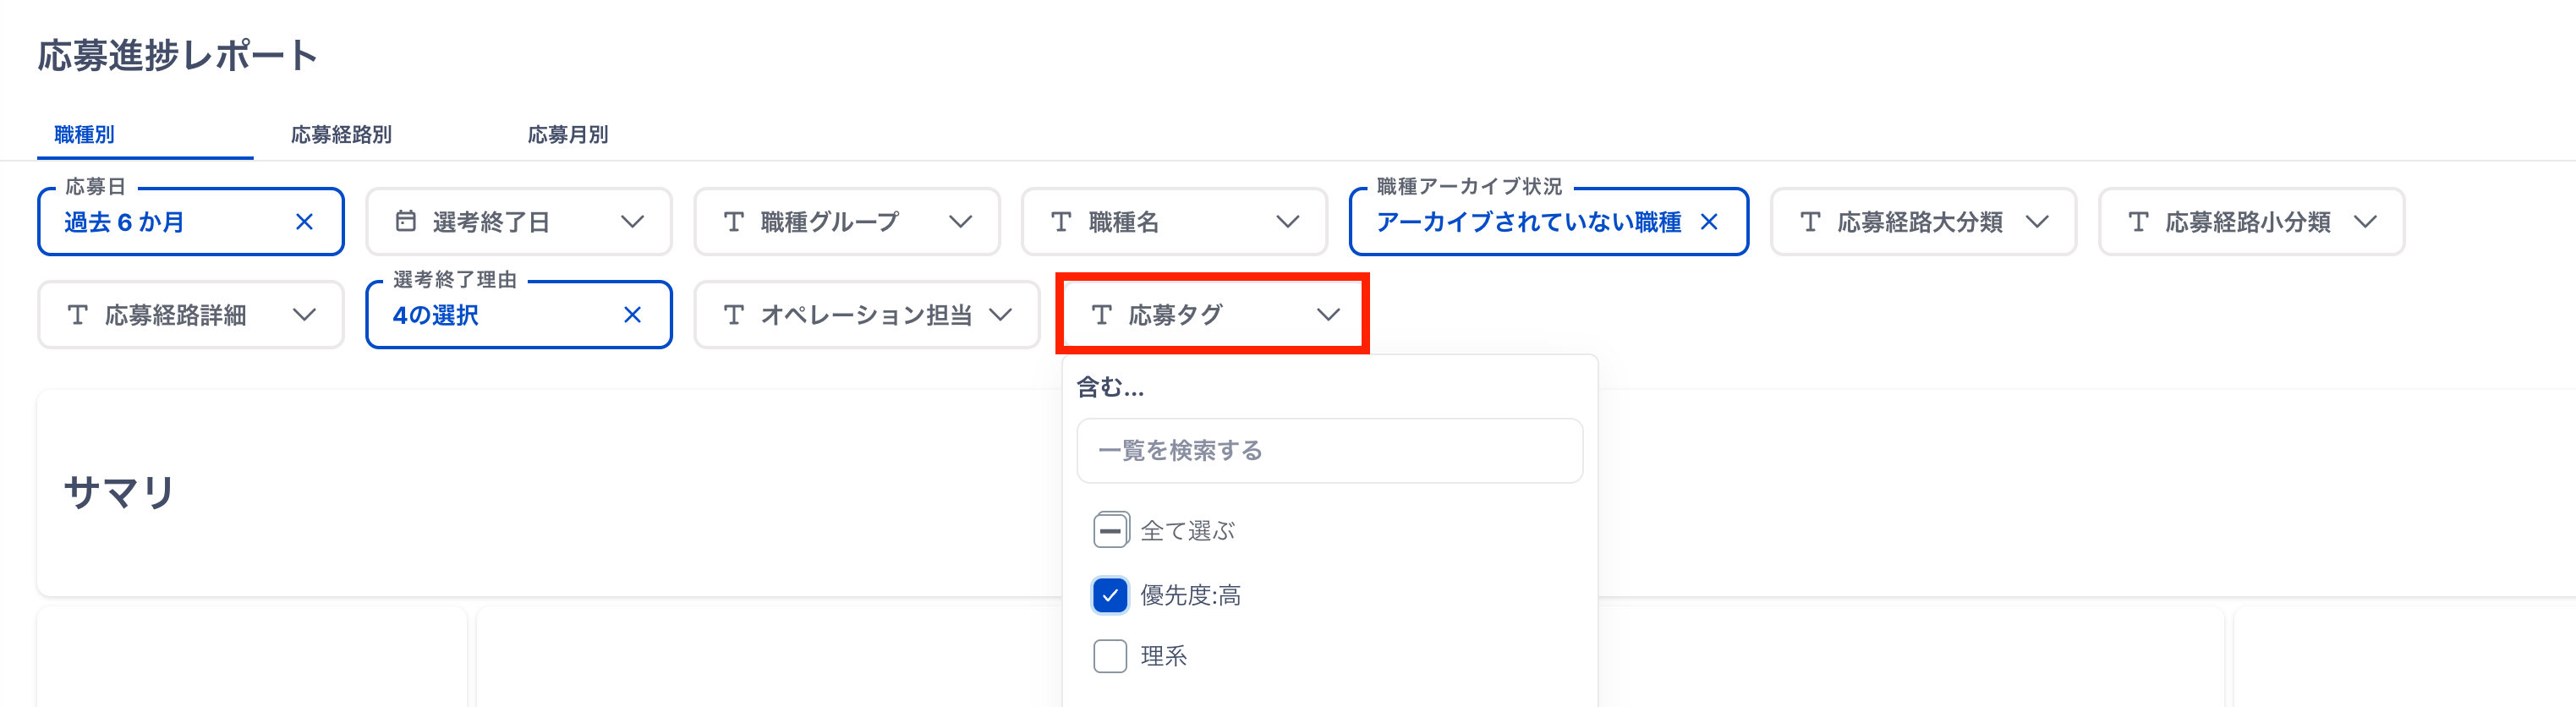Click the text type icon on 応募経路大分類
The height and width of the screenshot is (707, 2576).
tap(1810, 222)
